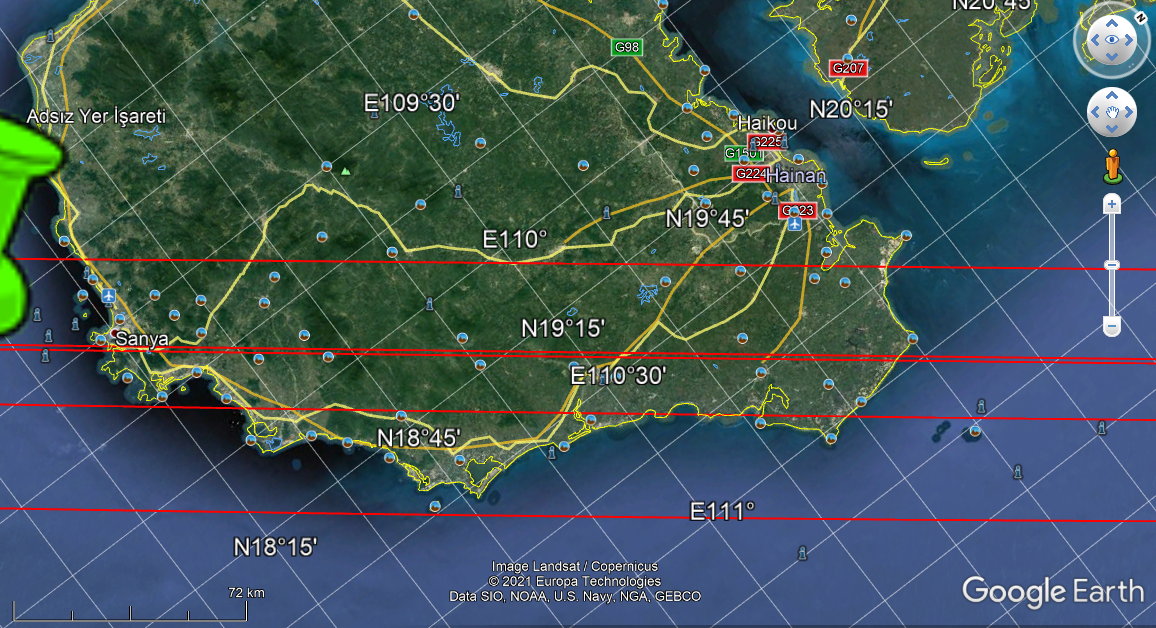This screenshot has width=1156, height=628.
Task: Click the N20°15' latitude label
Action: [x=851, y=109]
